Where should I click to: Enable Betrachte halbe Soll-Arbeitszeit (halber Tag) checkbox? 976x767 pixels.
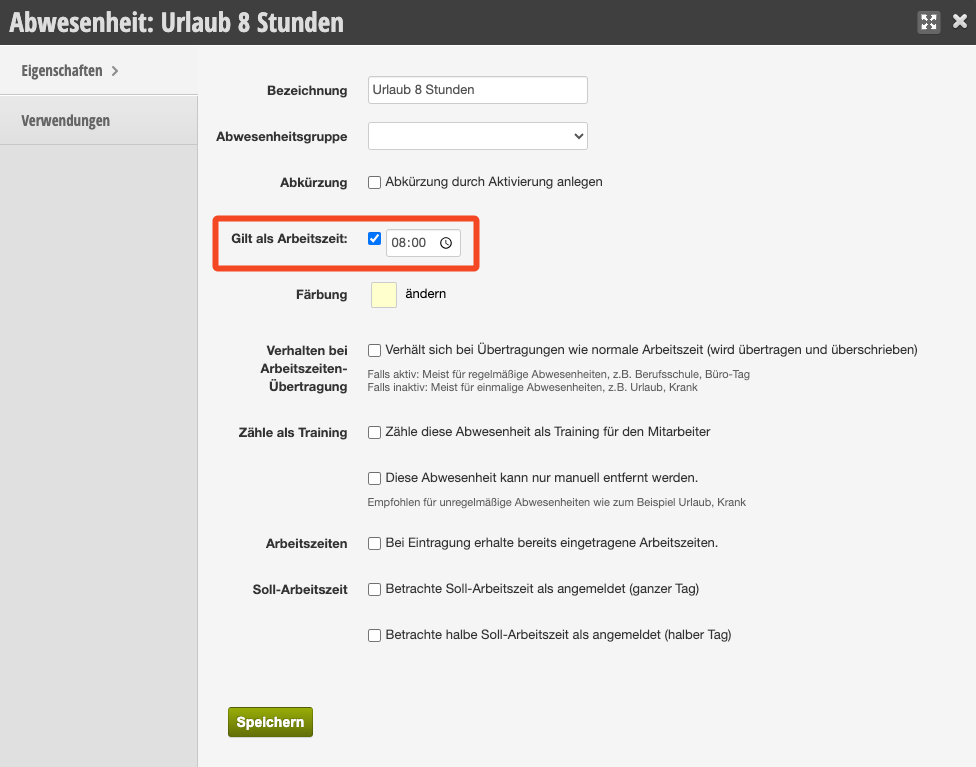click(374, 635)
